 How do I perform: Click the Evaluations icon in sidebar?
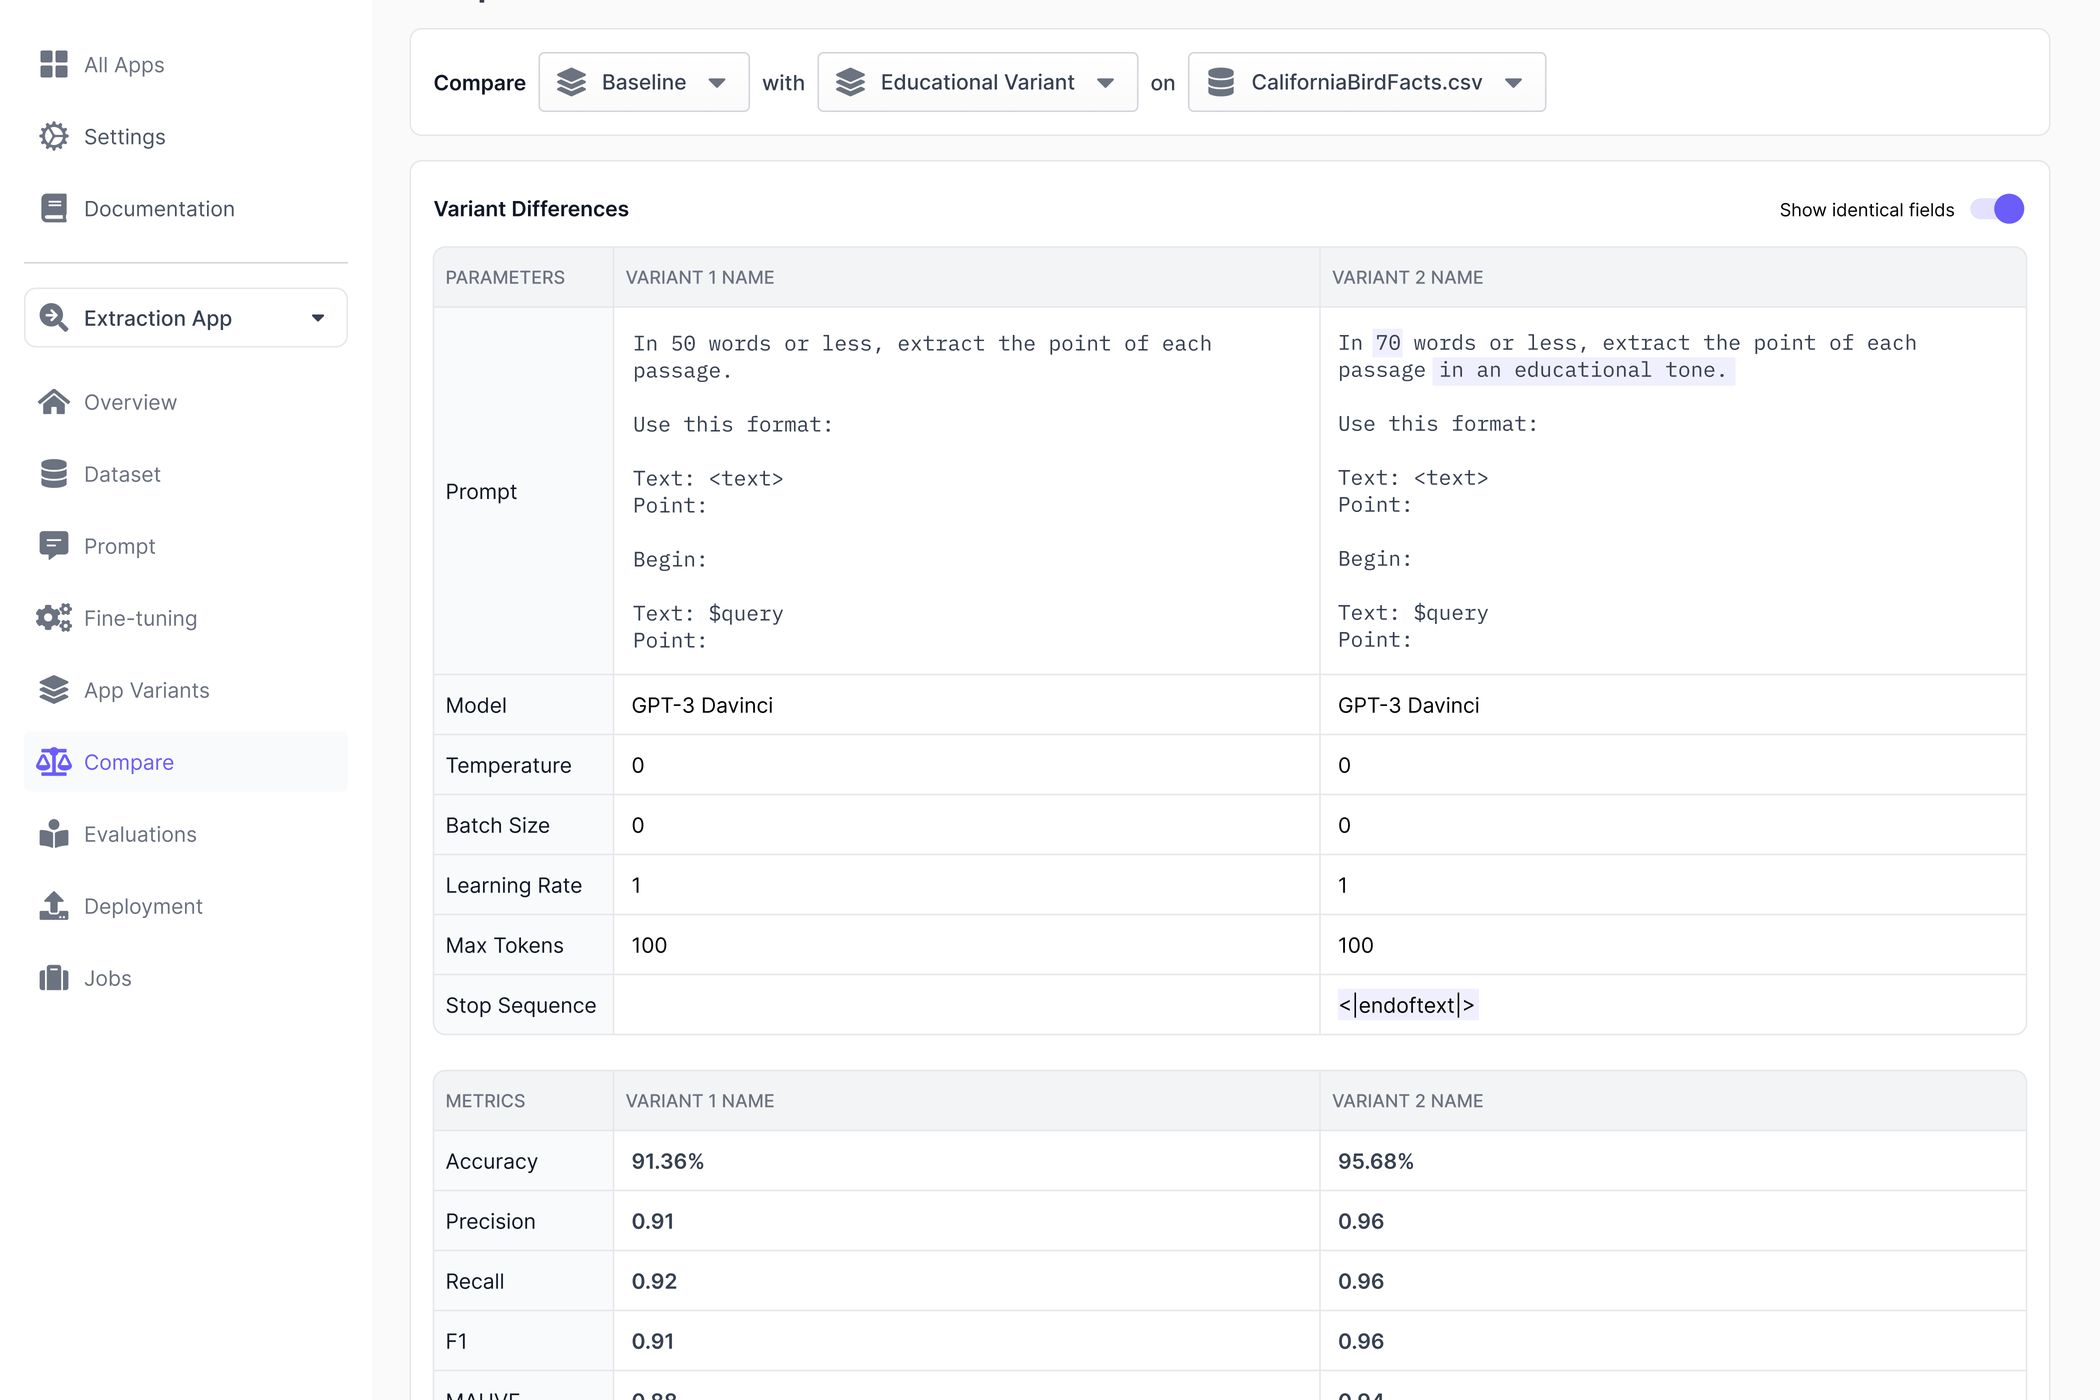tap(54, 834)
